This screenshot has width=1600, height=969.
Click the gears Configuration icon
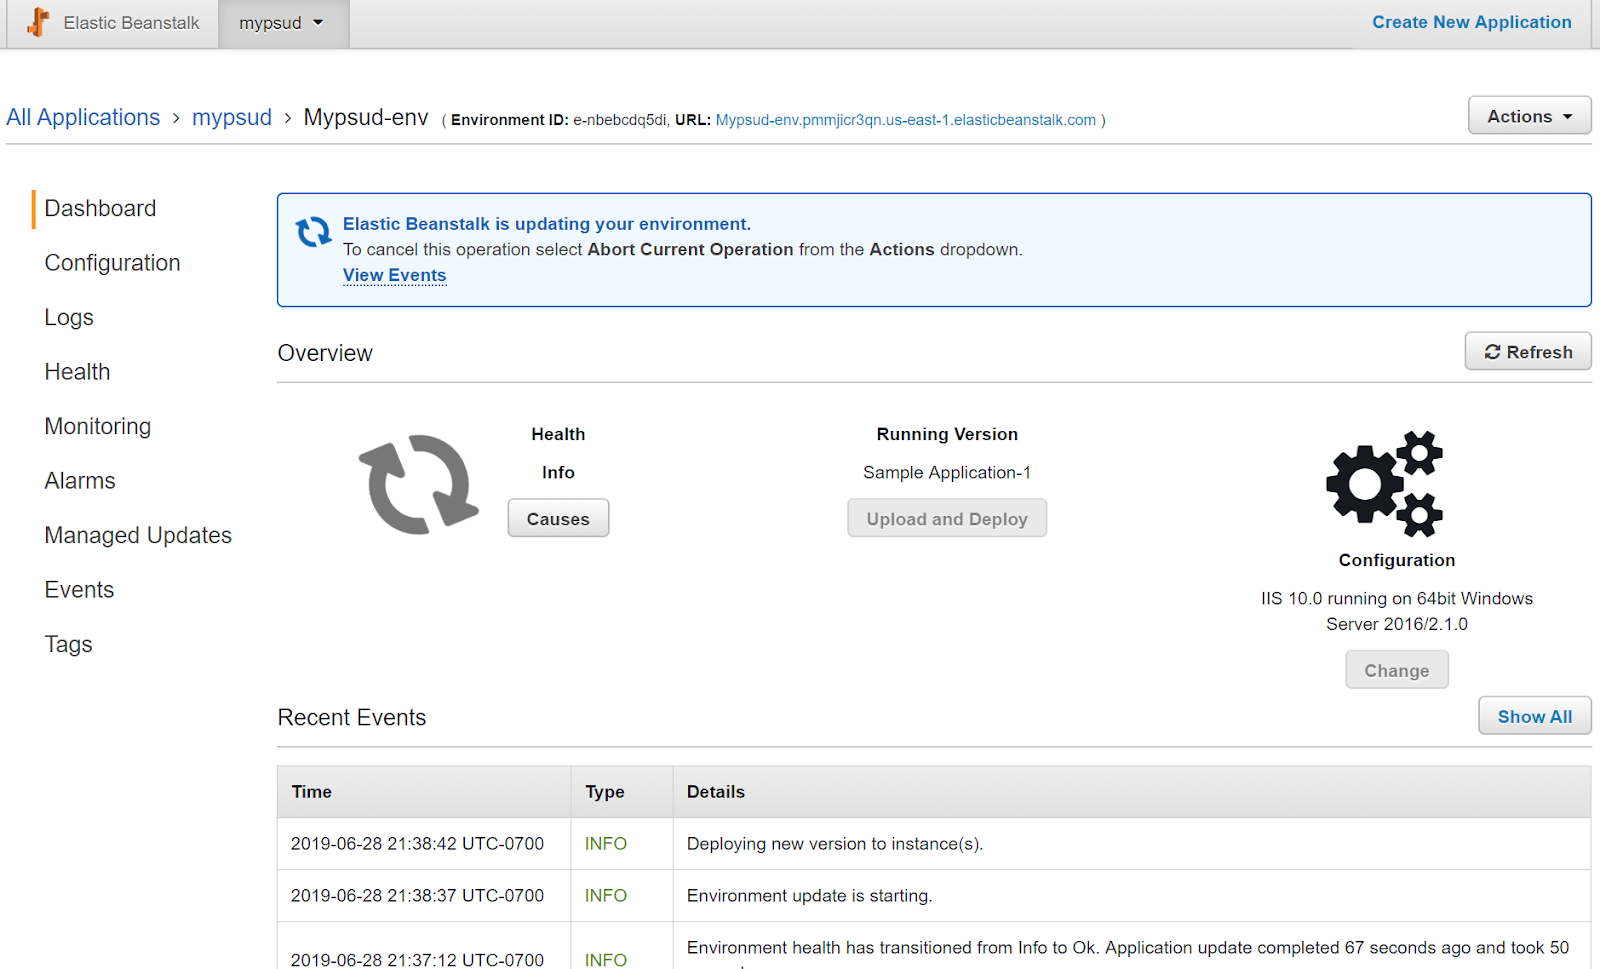1385,485
